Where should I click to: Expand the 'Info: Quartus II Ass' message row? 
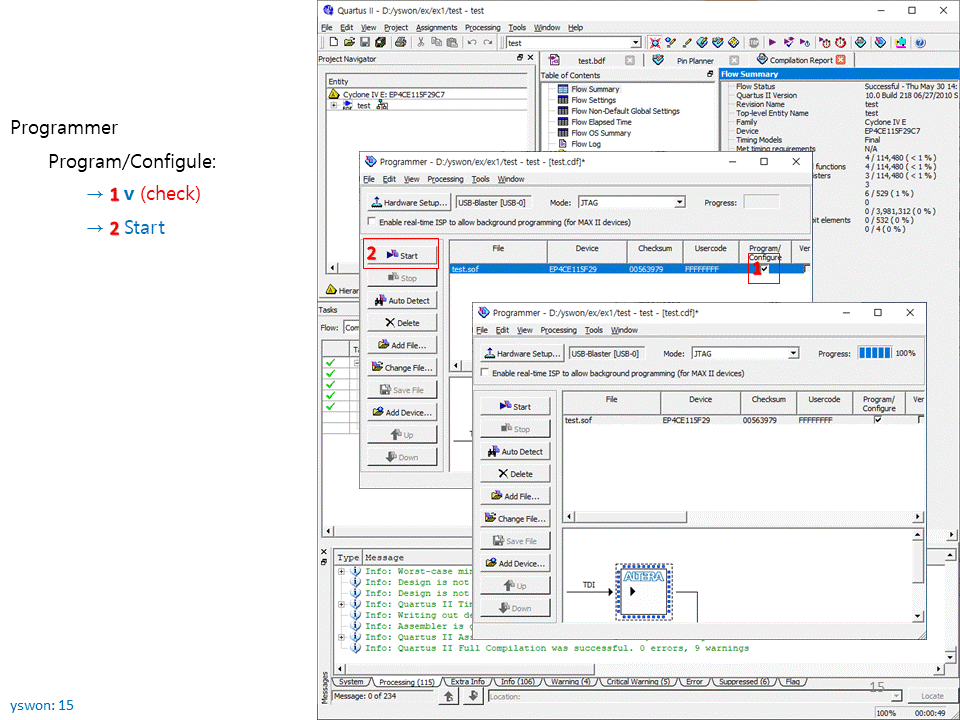342,637
